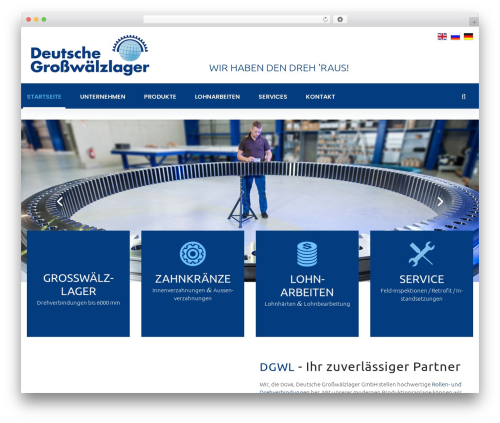The width and height of the screenshot is (500, 423).
Task: Open the Unternehmen menu item
Action: click(103, 97)
